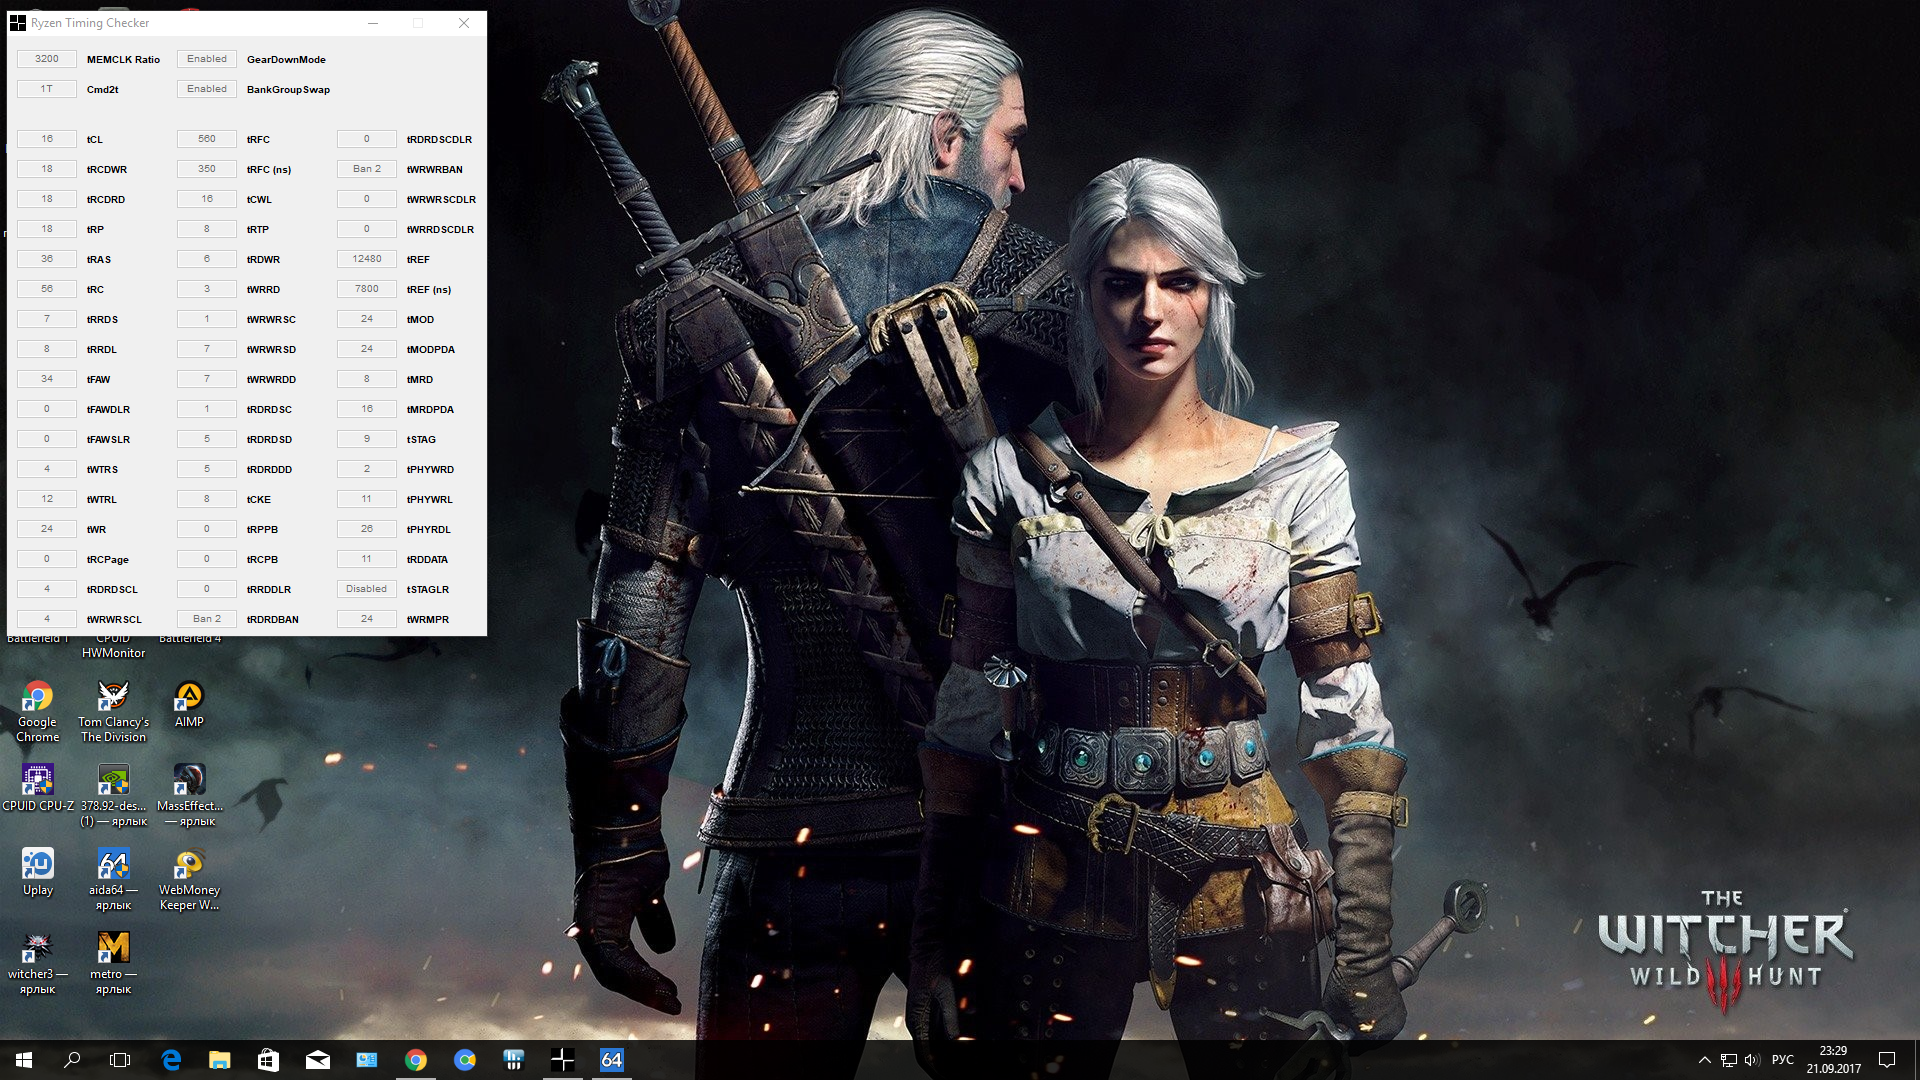Click the MEMCLK Ratio 3200 value box
The height and width of the screenshot is (1080, 1920).
47,59
